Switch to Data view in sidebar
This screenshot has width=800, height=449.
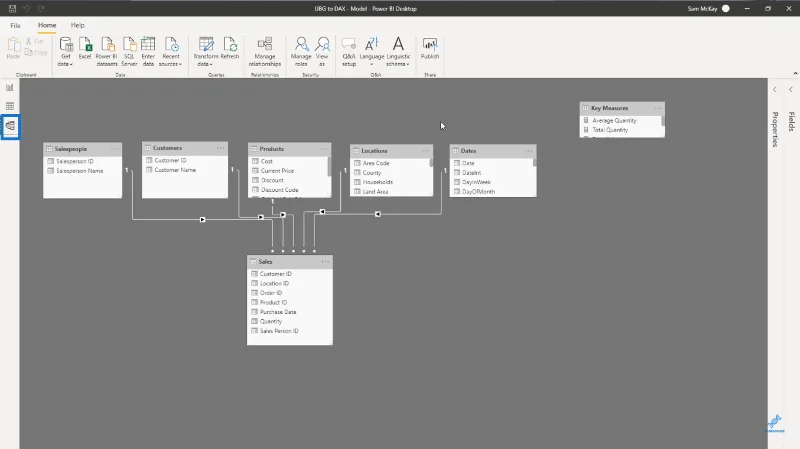[10, 106]
